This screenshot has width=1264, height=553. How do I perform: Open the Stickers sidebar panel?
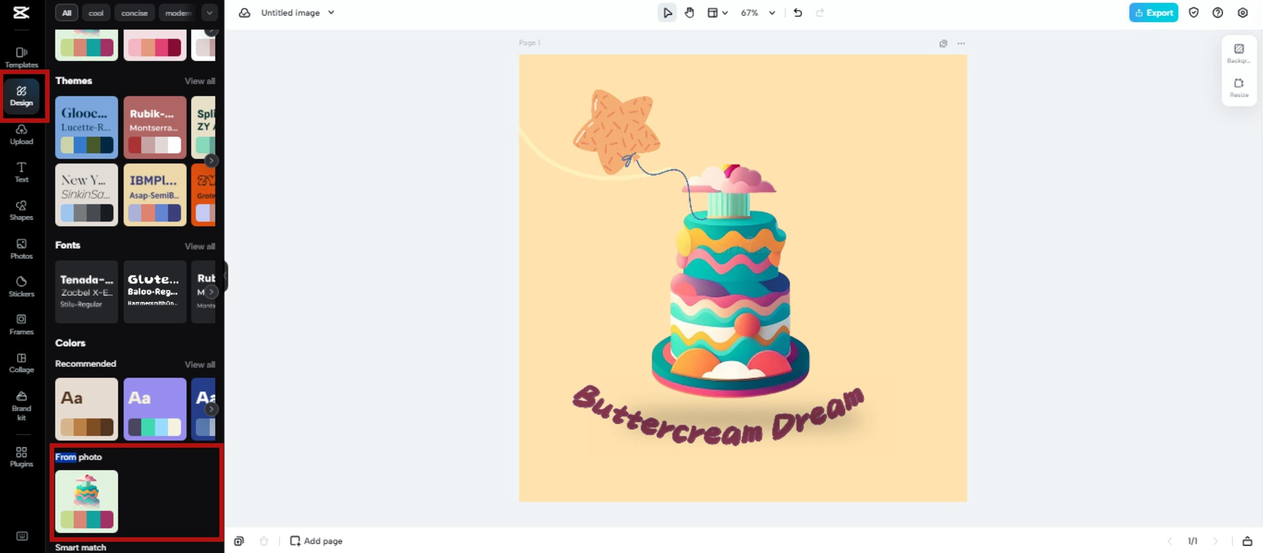coord(21,287)
